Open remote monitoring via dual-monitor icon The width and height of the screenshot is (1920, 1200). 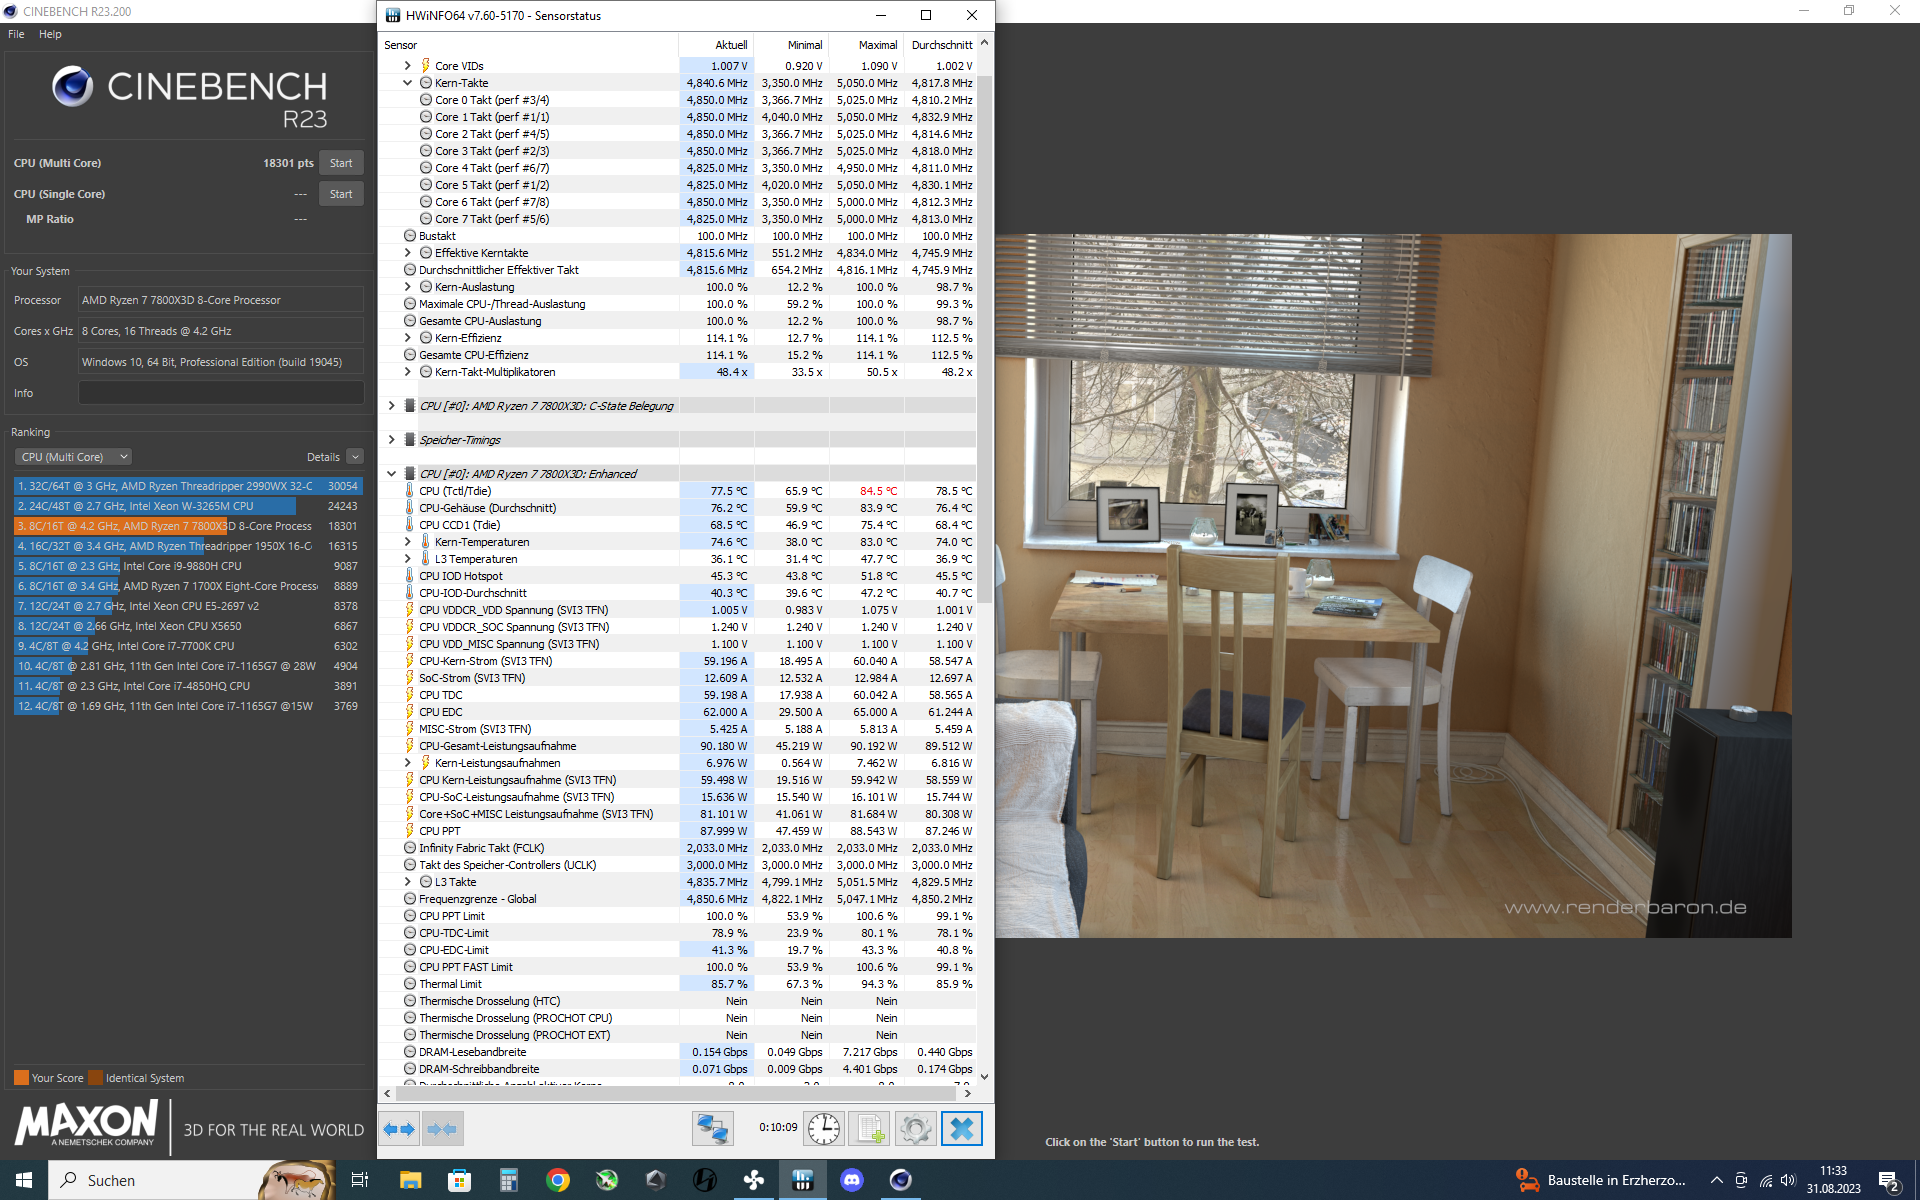(712, 1128)
